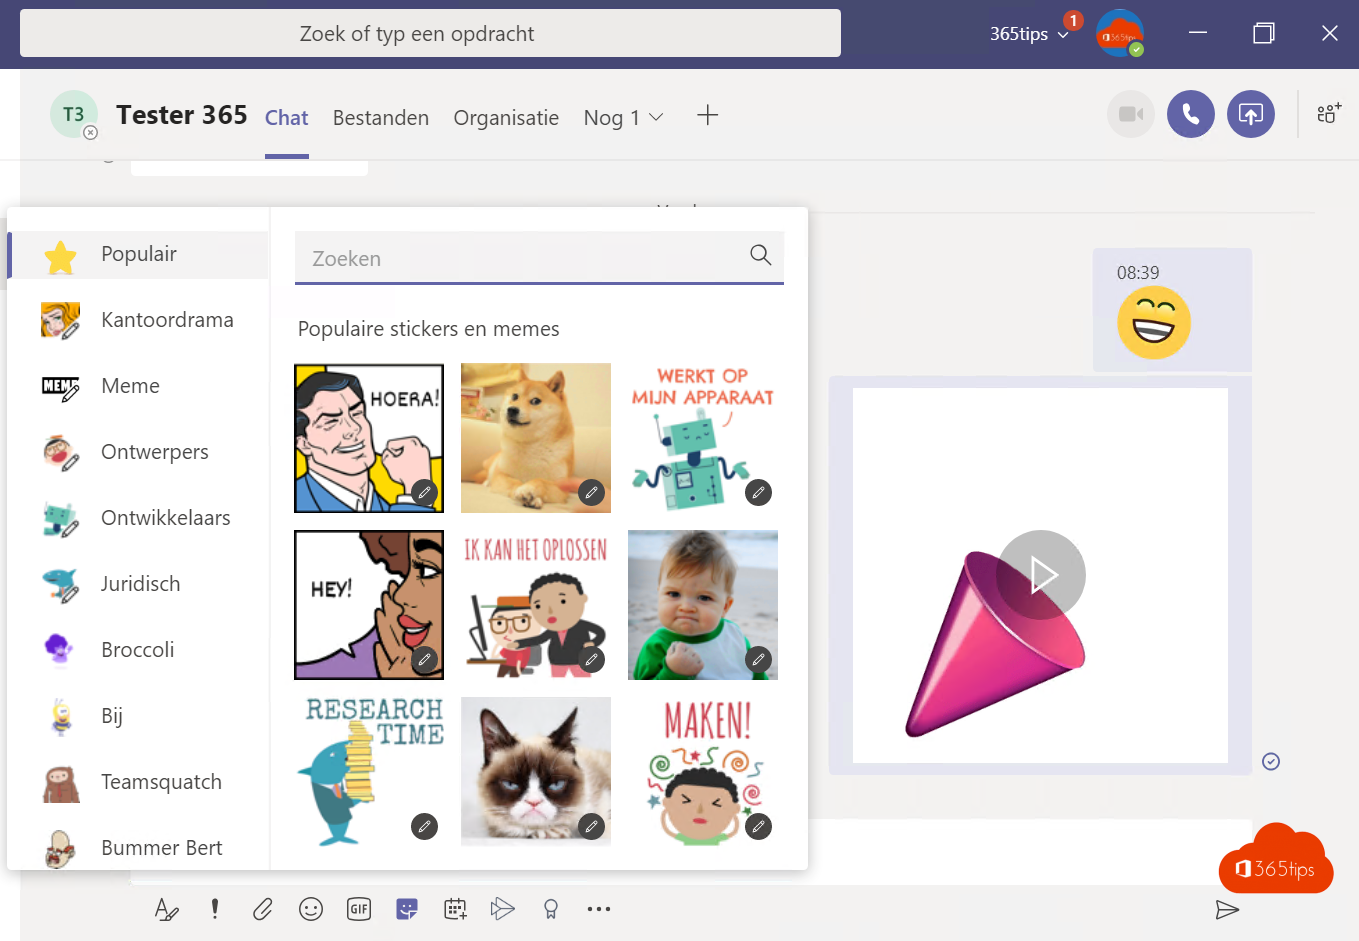
Task: Open more messaging options with the ellipsis
Action: coord(598,909)
